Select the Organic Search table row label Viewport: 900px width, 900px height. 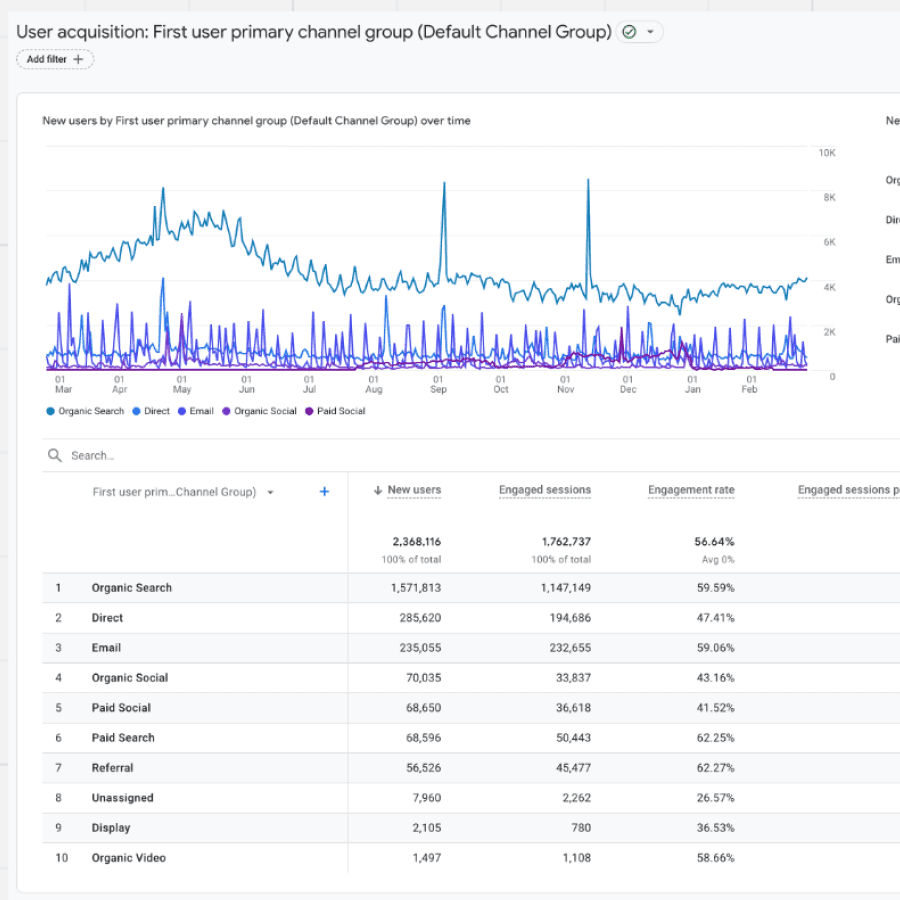[131, 588]
